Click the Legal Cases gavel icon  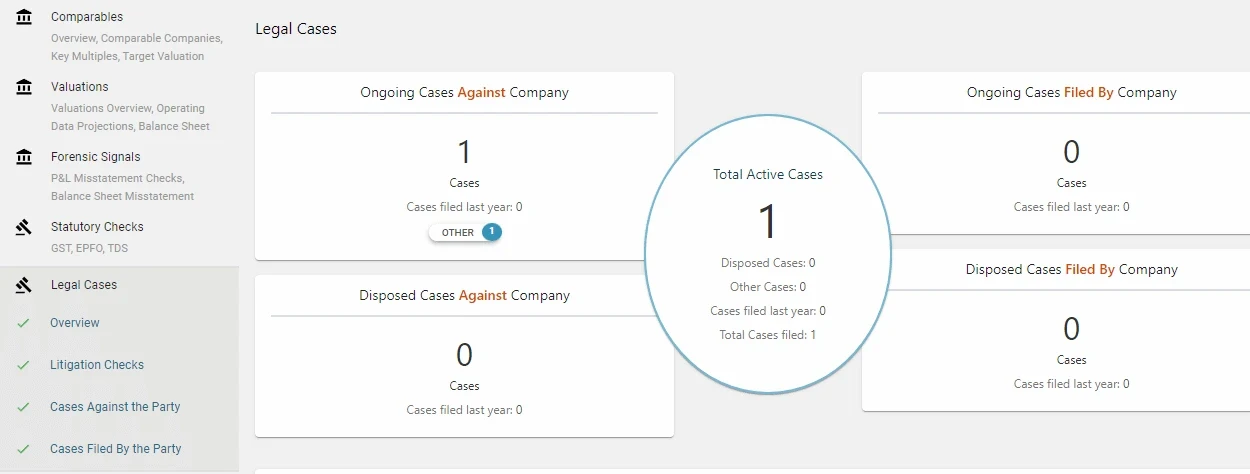pos(24,285)
